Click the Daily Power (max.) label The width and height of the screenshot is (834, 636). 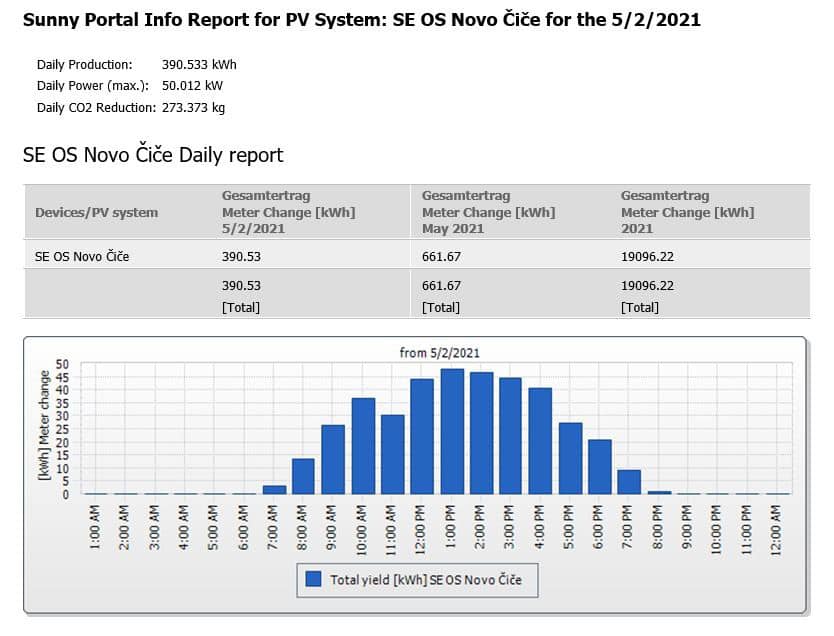coord(93,86)
